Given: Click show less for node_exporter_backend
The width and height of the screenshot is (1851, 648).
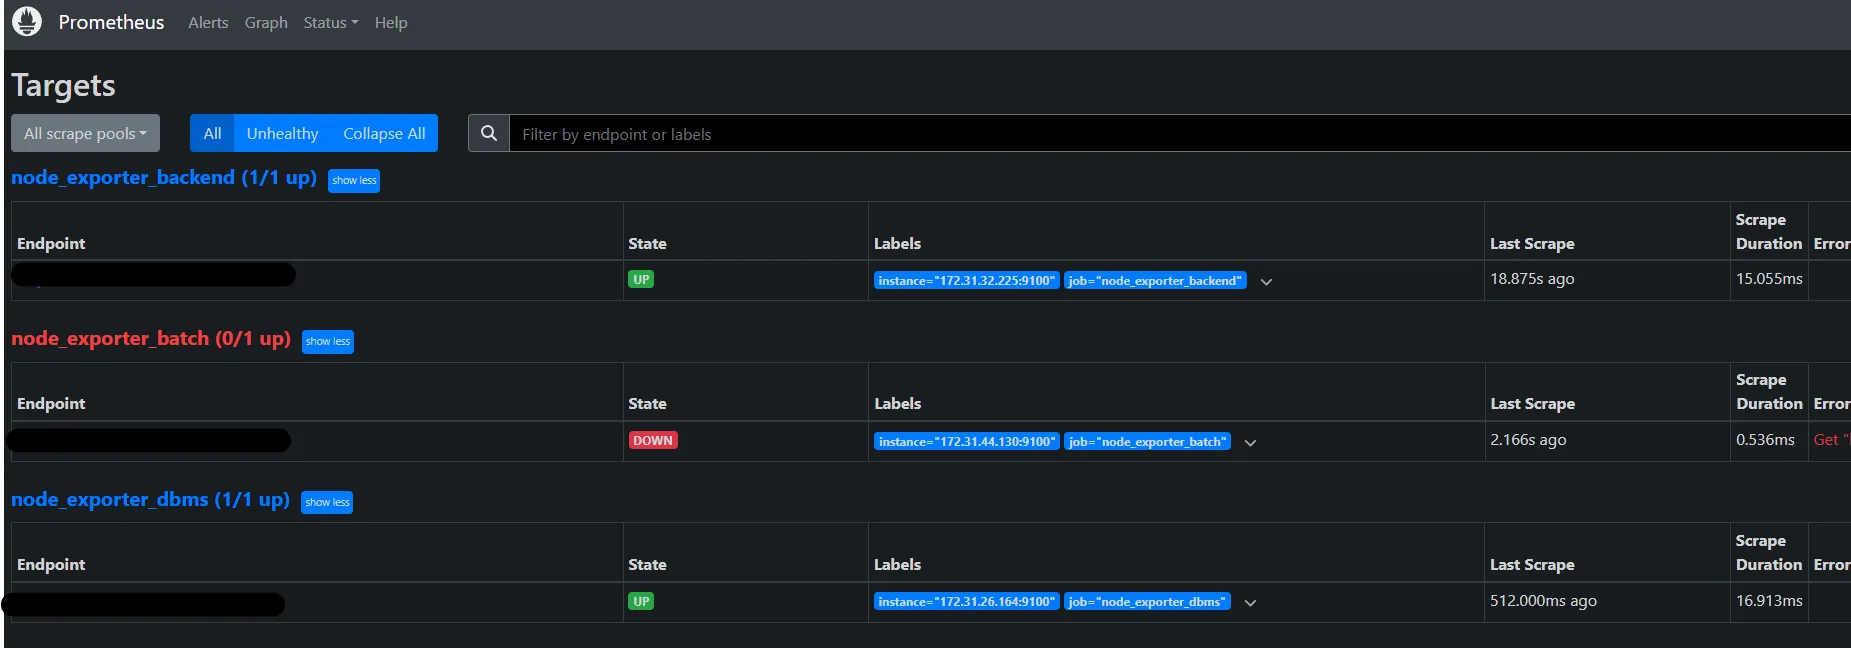Looking at the screenshot, I should coord(354,180).
